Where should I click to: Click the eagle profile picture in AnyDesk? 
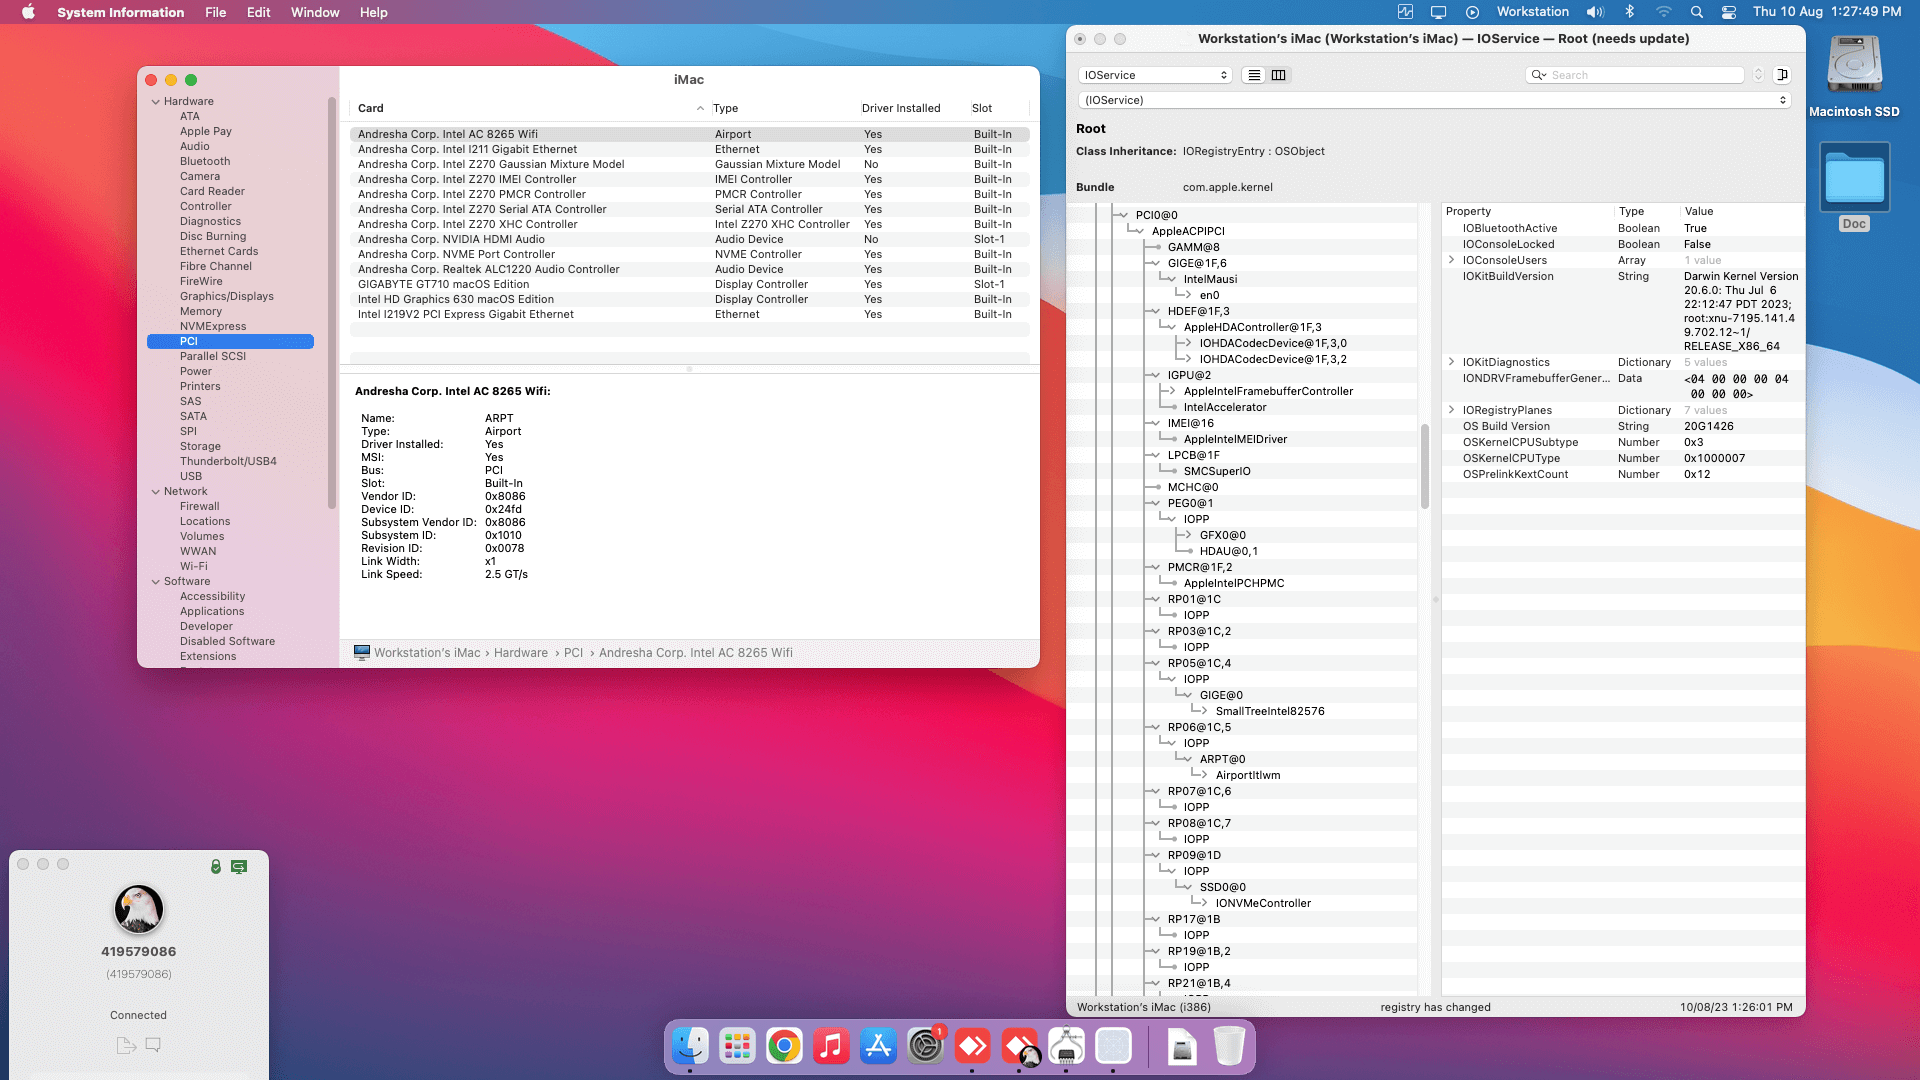point(139,909)
